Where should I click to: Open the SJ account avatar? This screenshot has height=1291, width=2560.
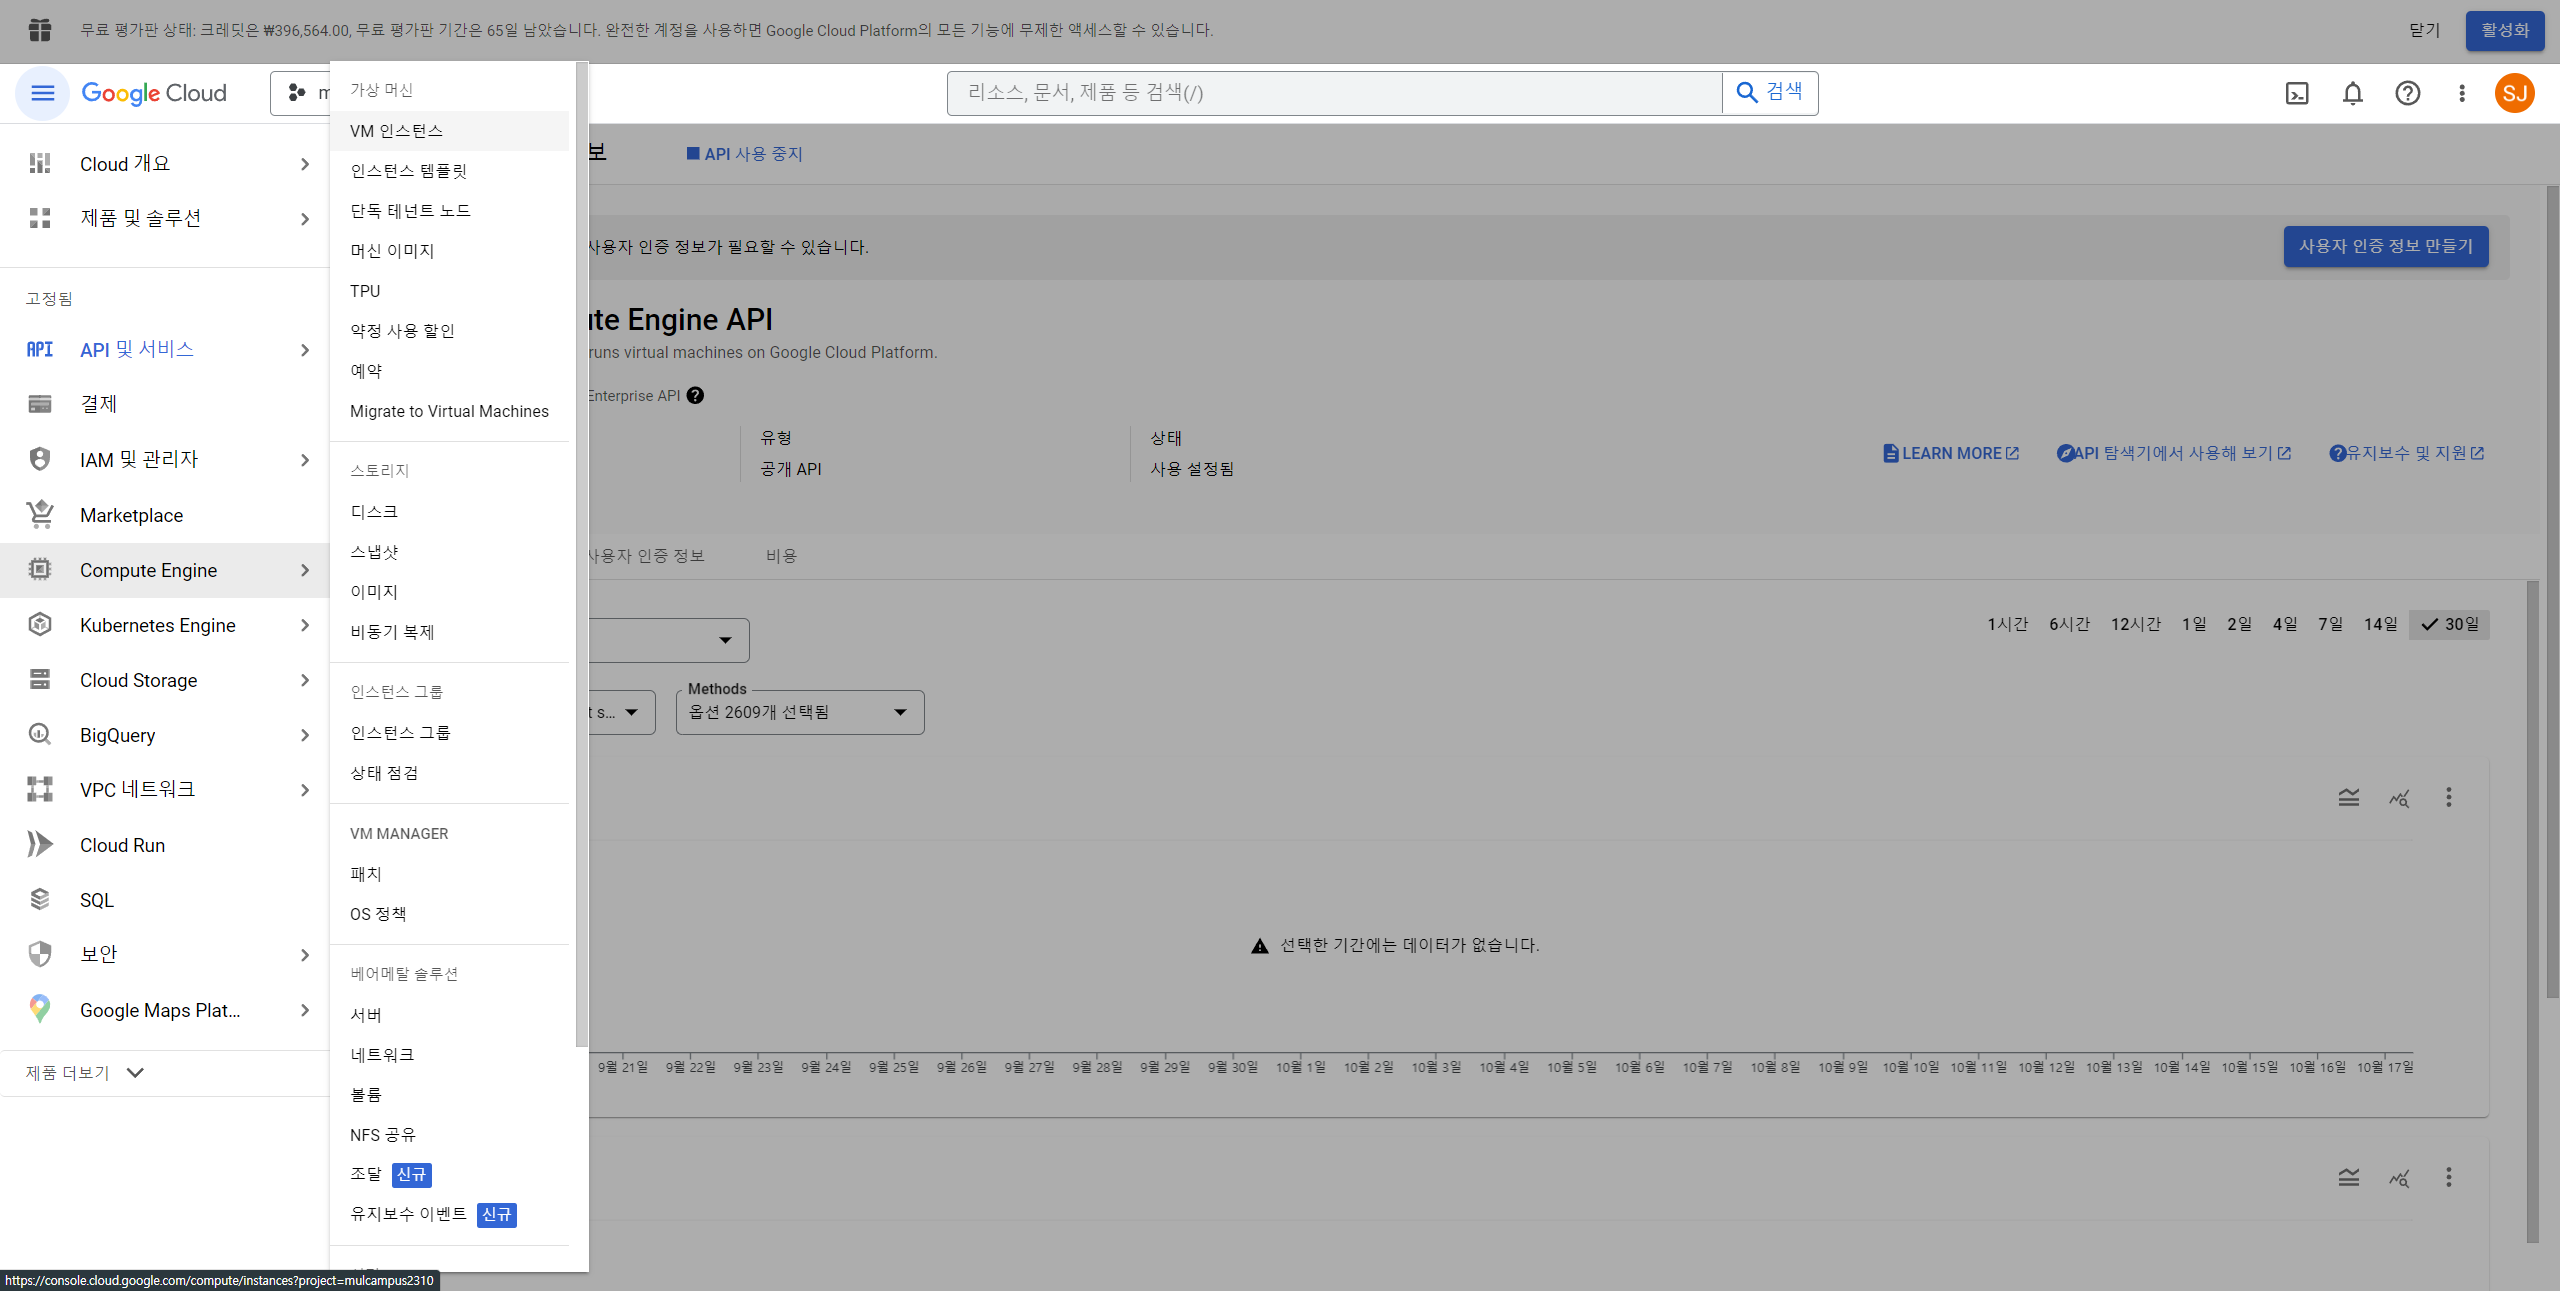pos(2514,93)
